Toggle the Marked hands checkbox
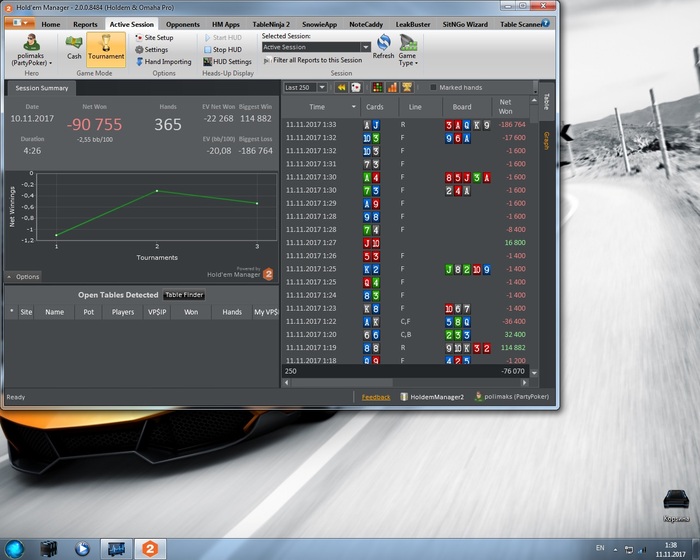This screenshot has width=700, height=560. click(433, 88)
